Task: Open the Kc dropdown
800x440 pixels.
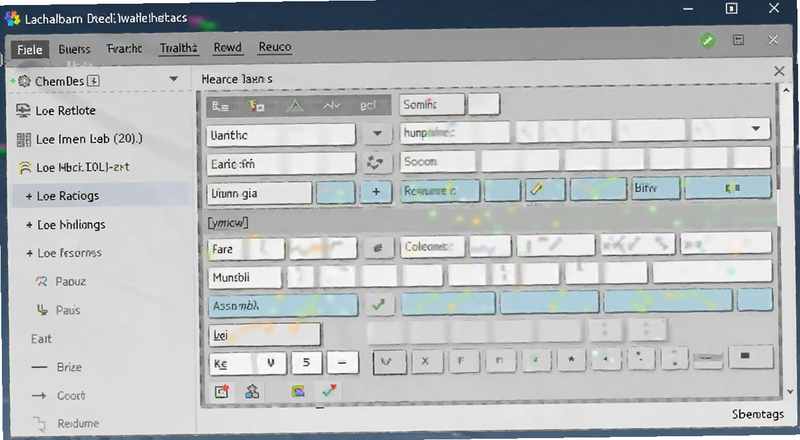Action: [247, 363]
